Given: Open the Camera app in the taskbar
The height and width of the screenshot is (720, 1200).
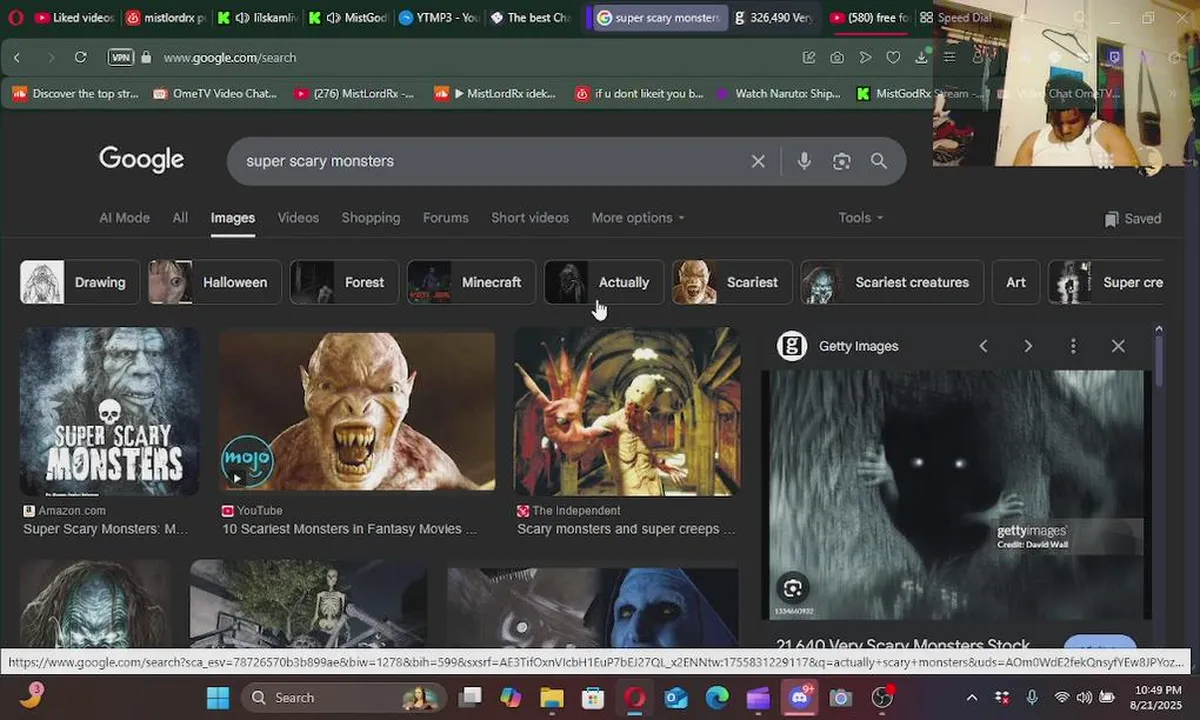Looking at the screenshot, I should [841, 697].
